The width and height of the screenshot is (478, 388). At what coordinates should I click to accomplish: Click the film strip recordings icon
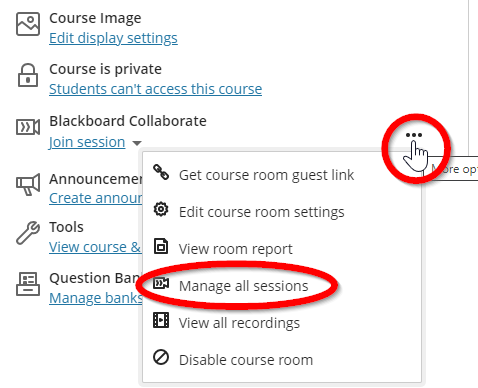coord(161,320)
